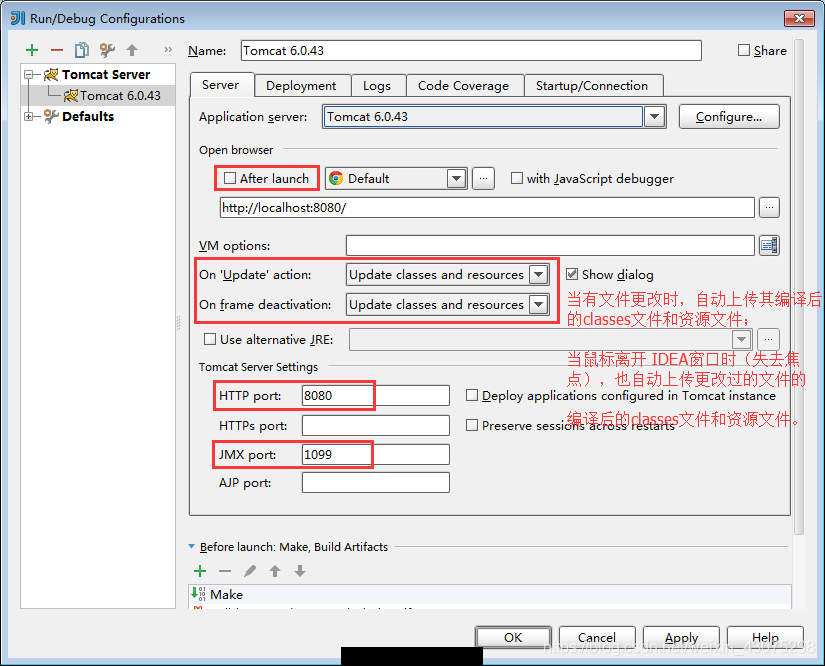Show more toolbar actions chevron
Image resolution: width=825 pixels, height=666 pixels.
point(168,50)
